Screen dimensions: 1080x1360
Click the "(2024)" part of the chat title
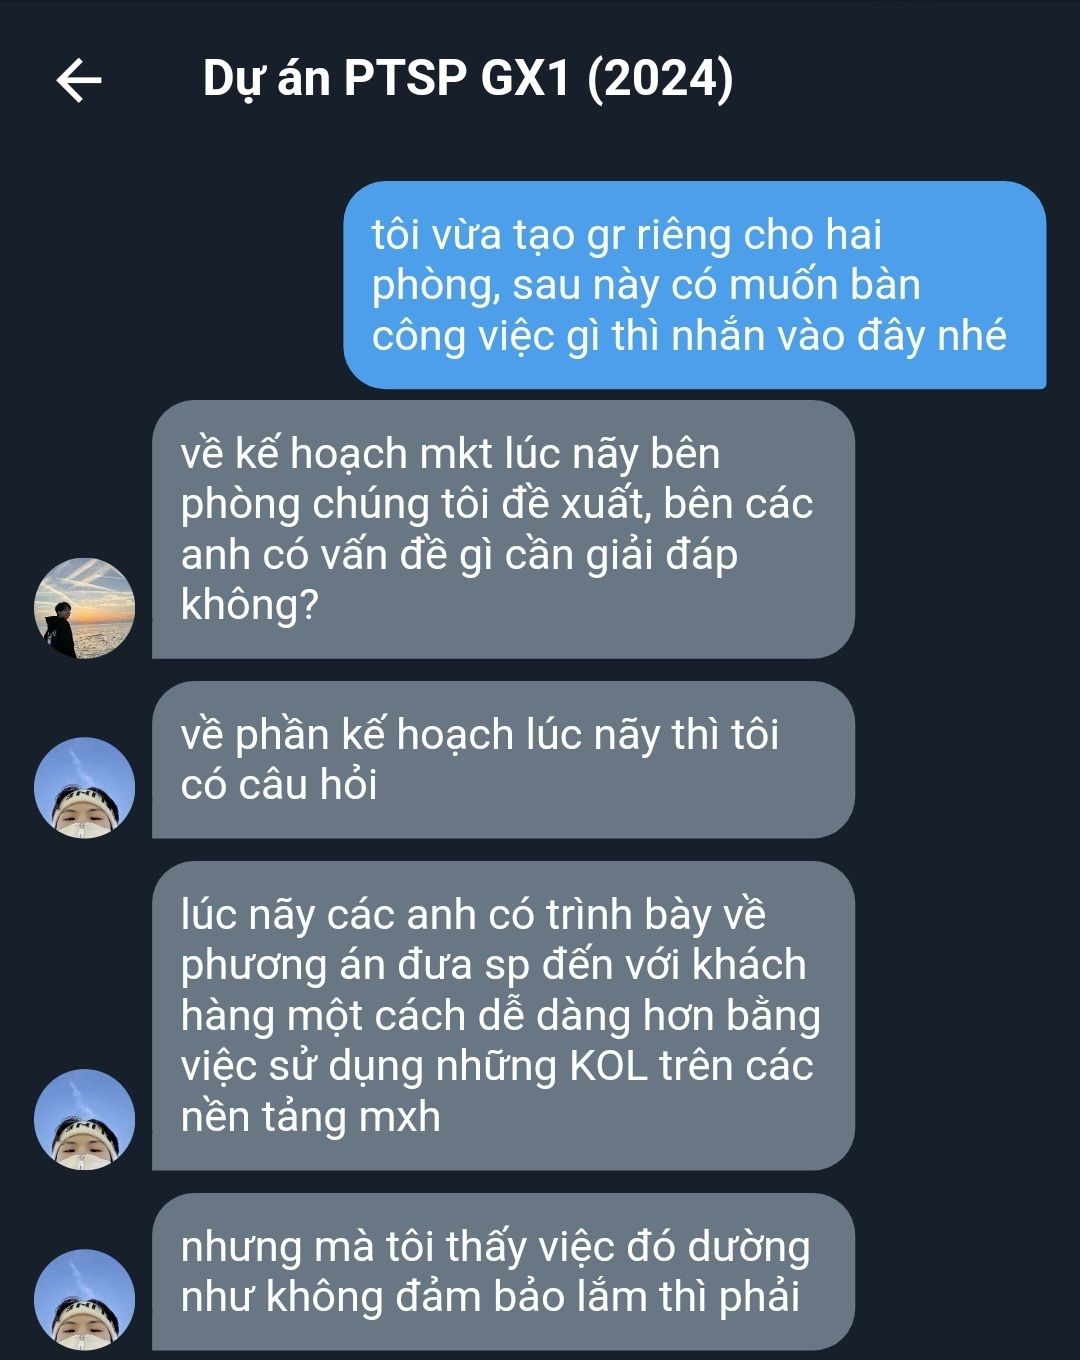[x=660, y=79]
